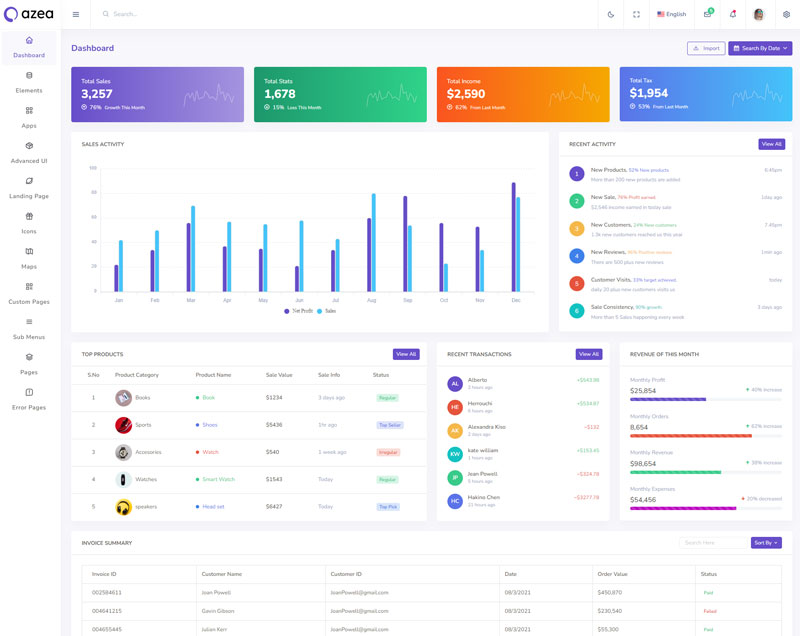Toggle the Net Profit legend in the chart
Viewport: 800px width, 636px height.
pyautogui.click(x=298, y=311)
